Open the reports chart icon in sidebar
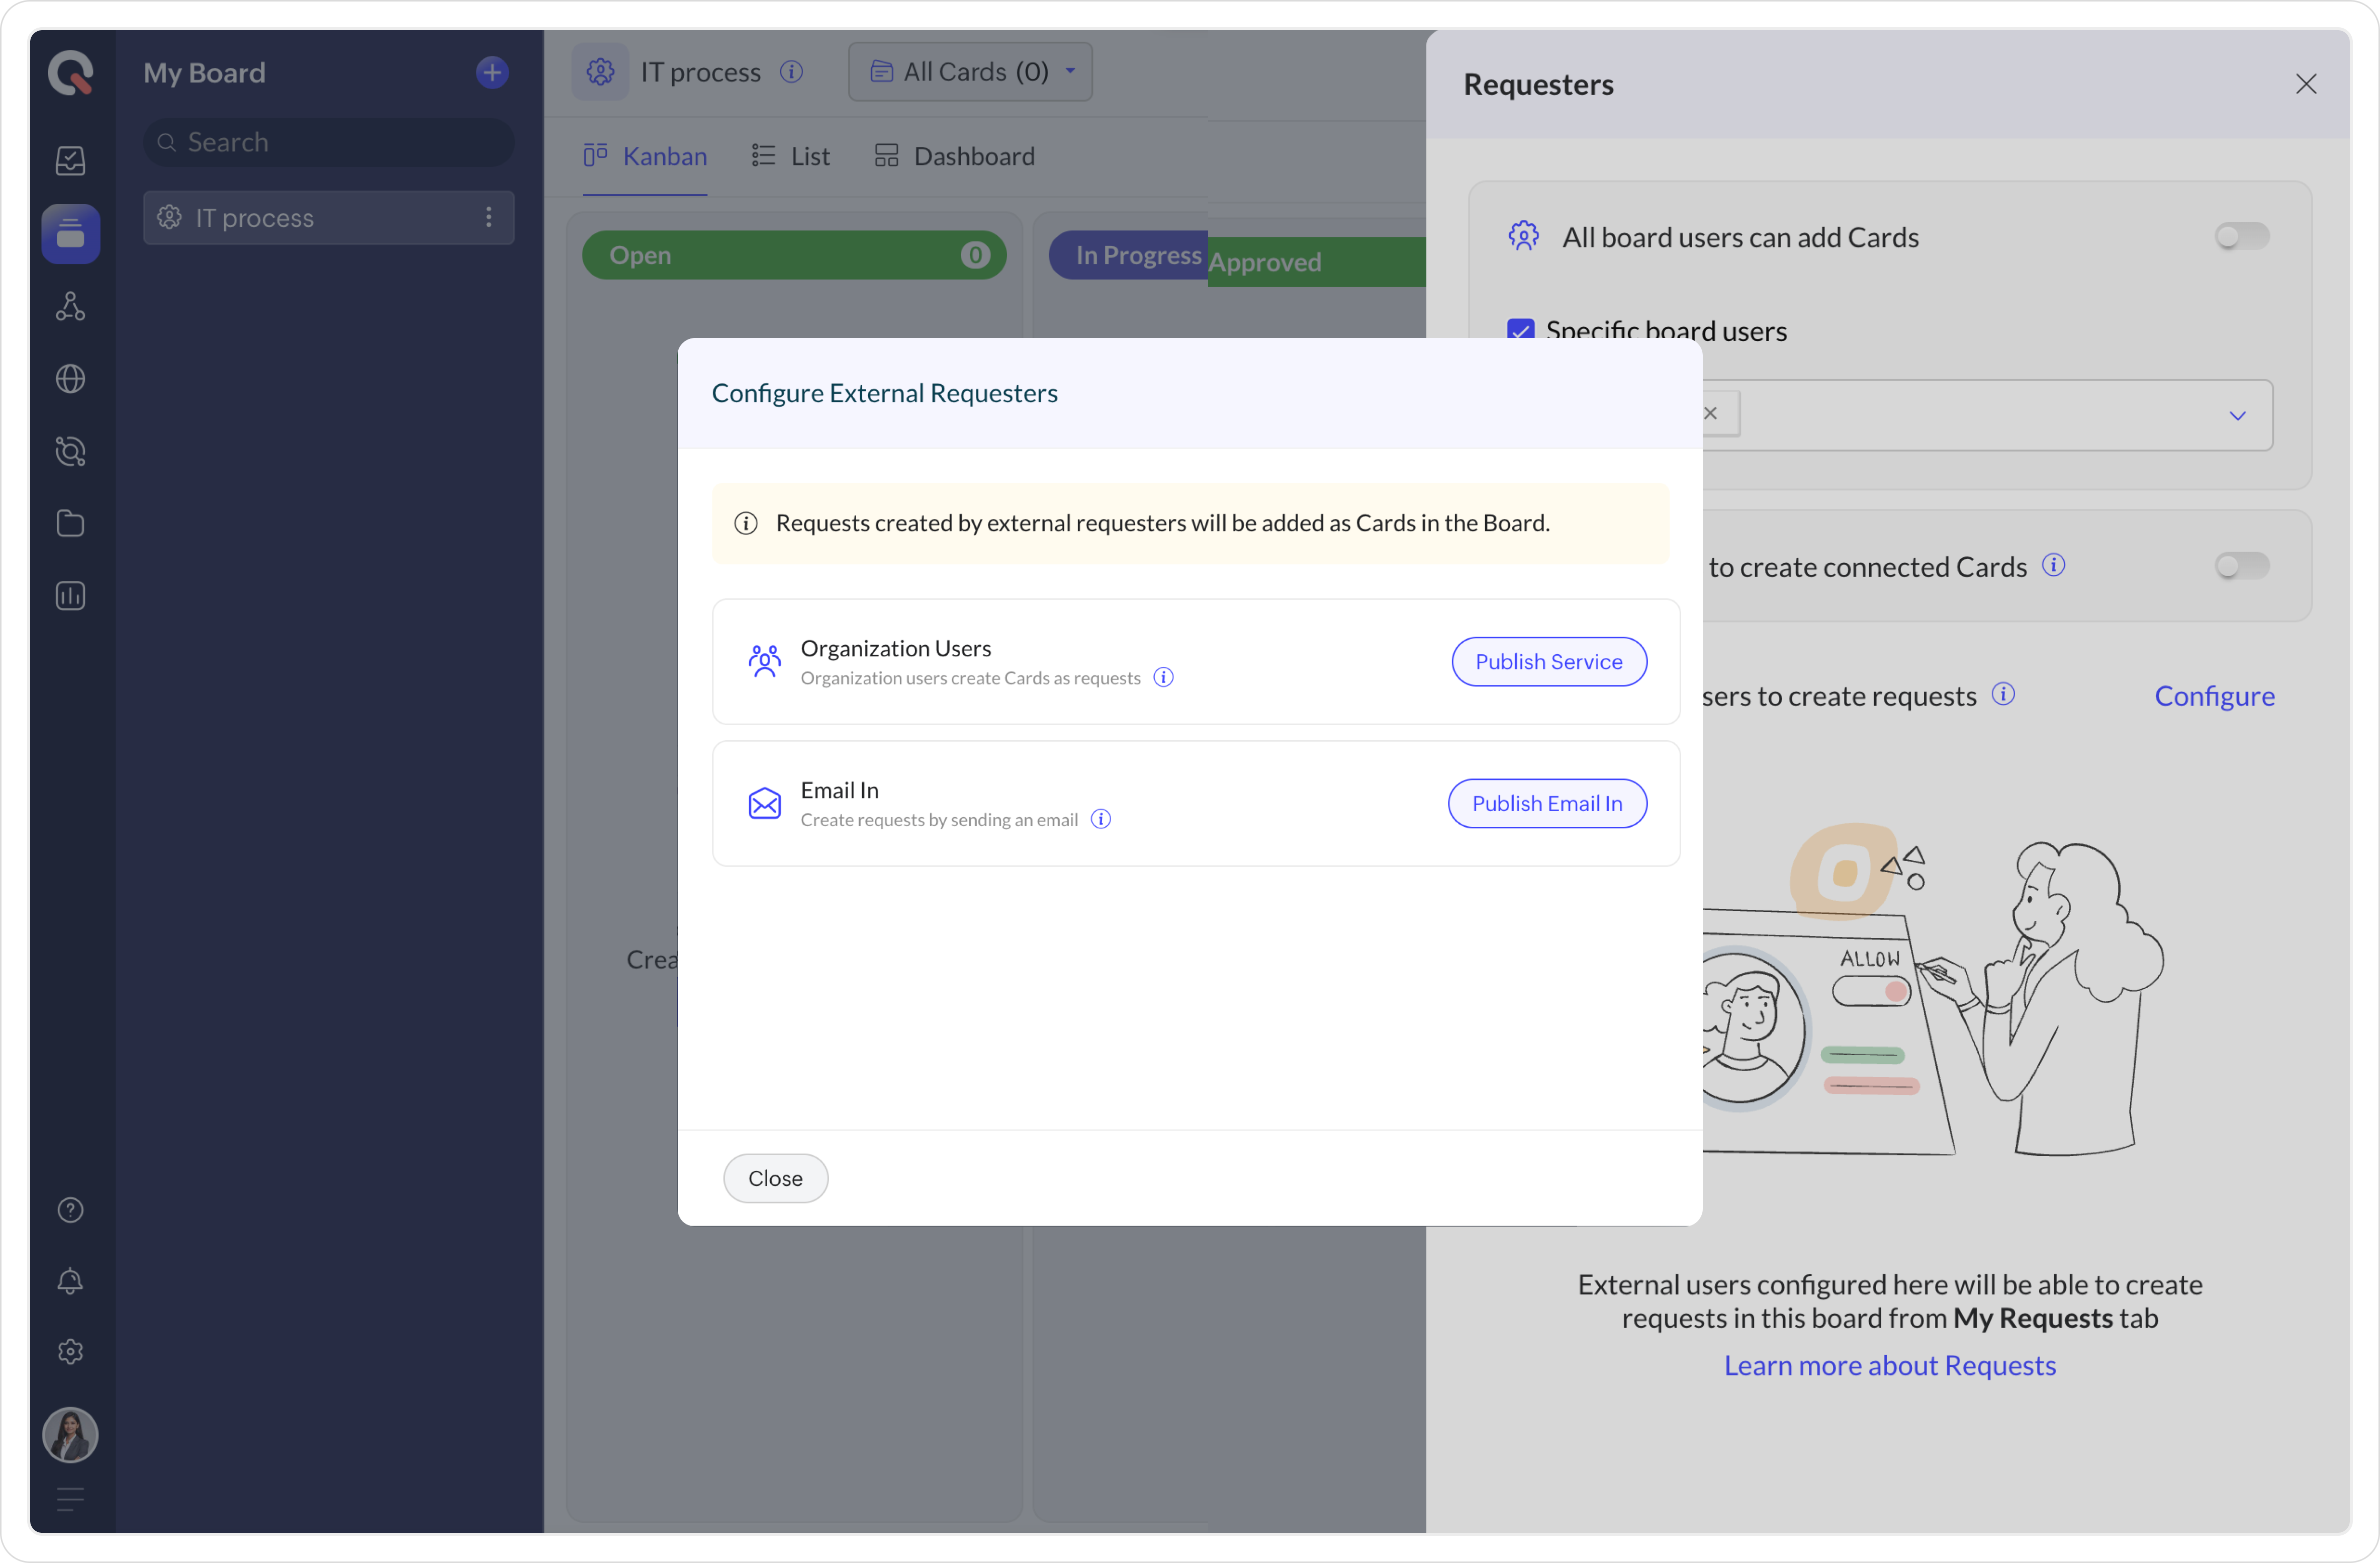Viewport: 2380px width, 1563px height. pyautogui.click(x=70, y=596)
